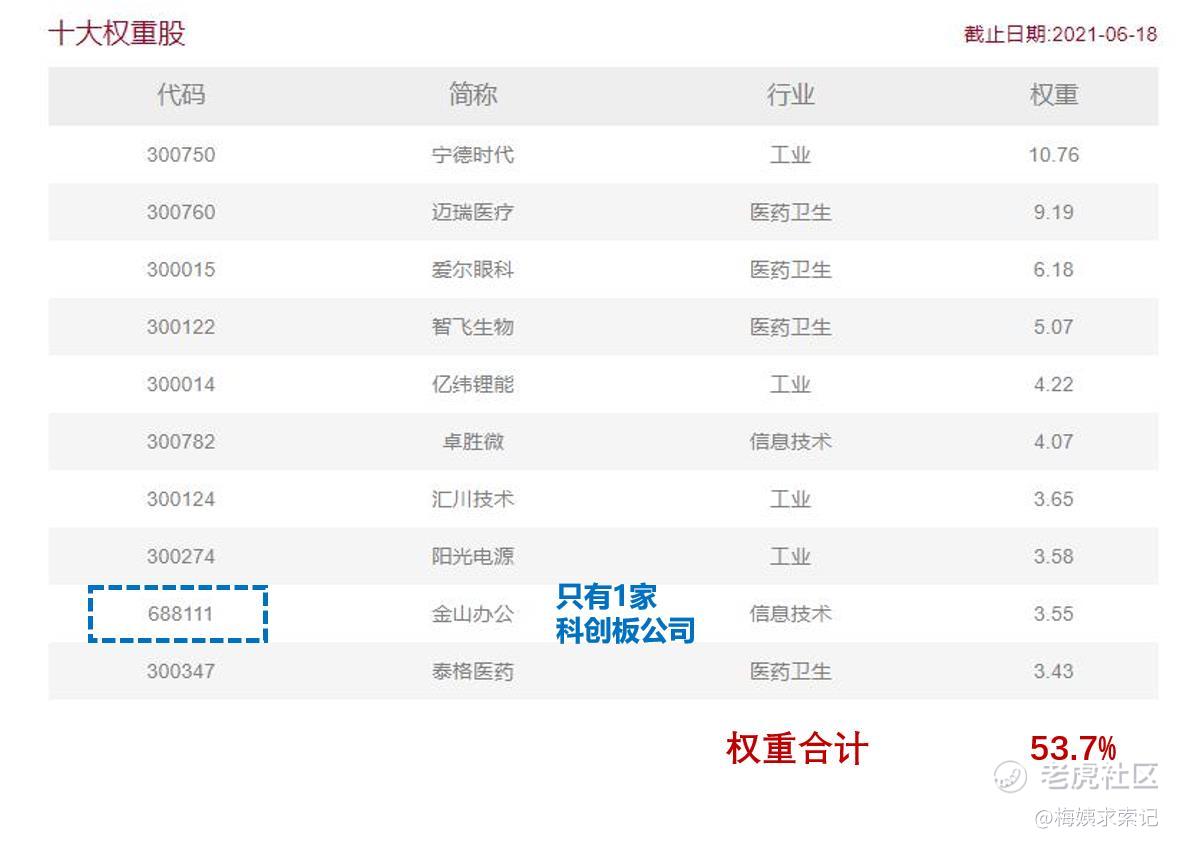Click the weight value 6.18
This screenshot has height=844, width=1181.
coord(1054,270)
